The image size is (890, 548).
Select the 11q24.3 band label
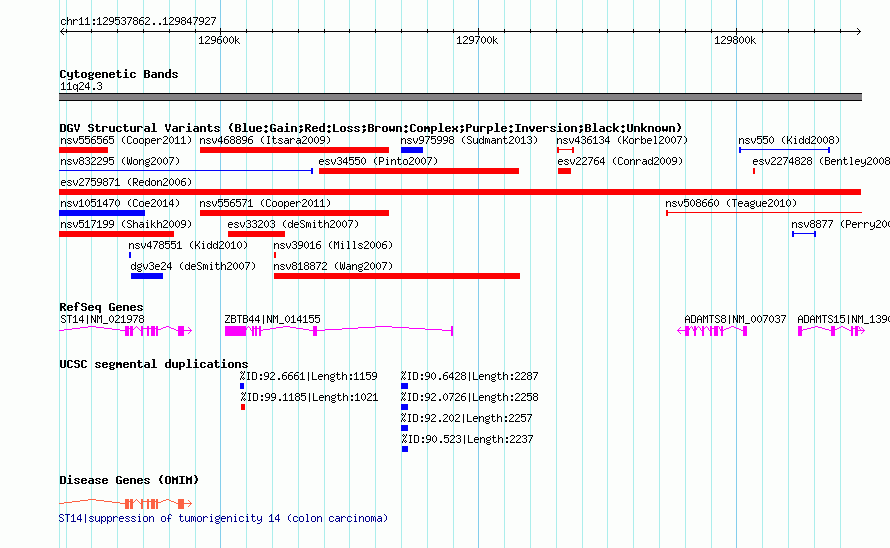(x=81, y=86)
